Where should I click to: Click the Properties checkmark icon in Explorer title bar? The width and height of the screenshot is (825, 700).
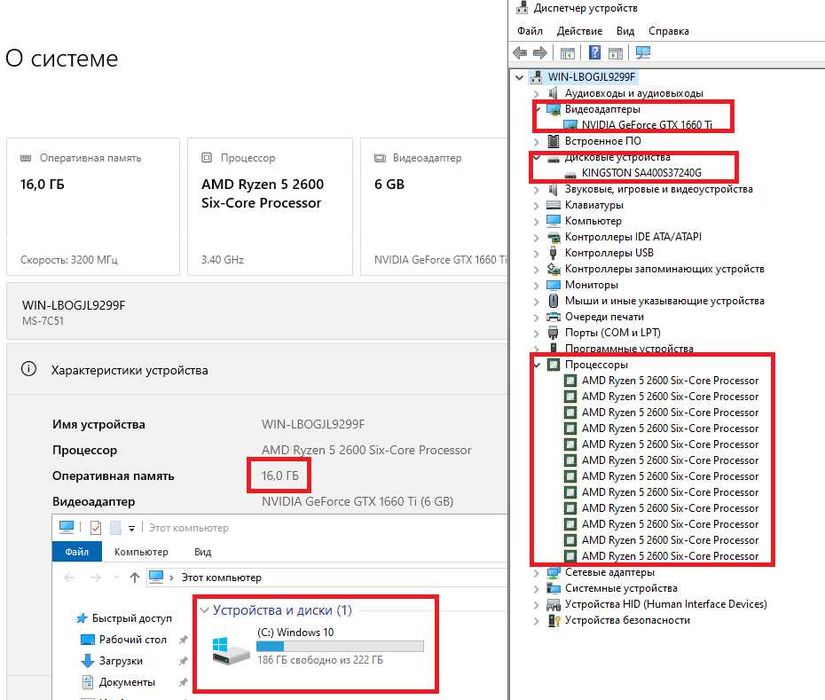pyautogui.click(x=96, y=527)
